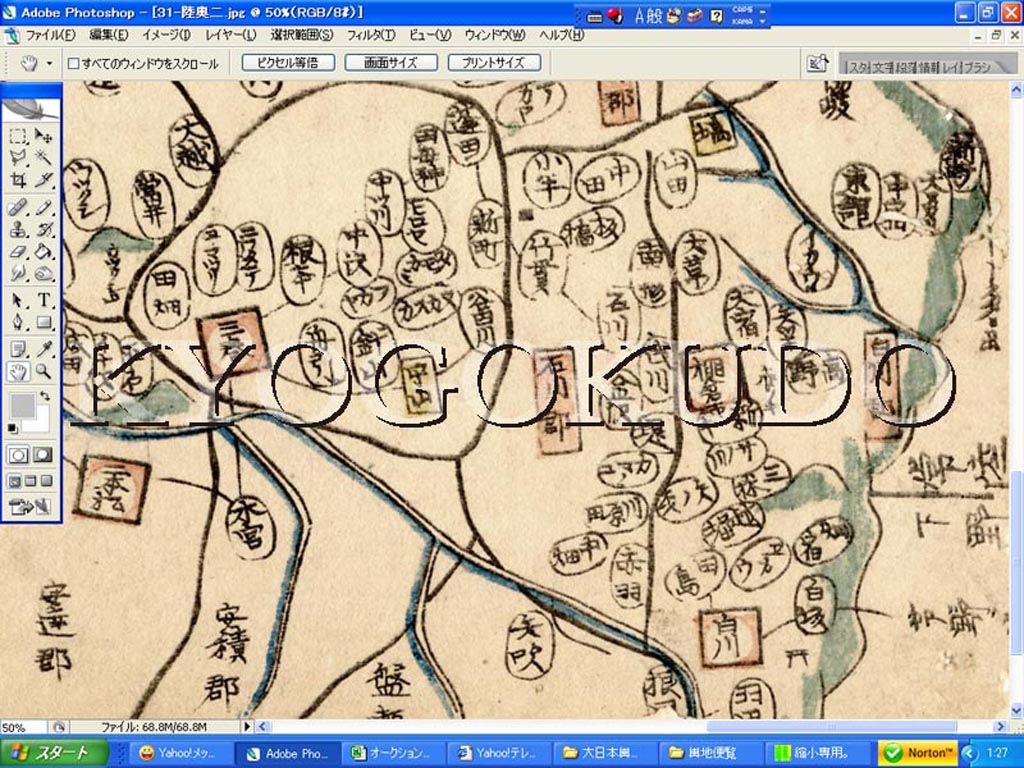Select the Zoom magnifier tool

tap(43, 372)
